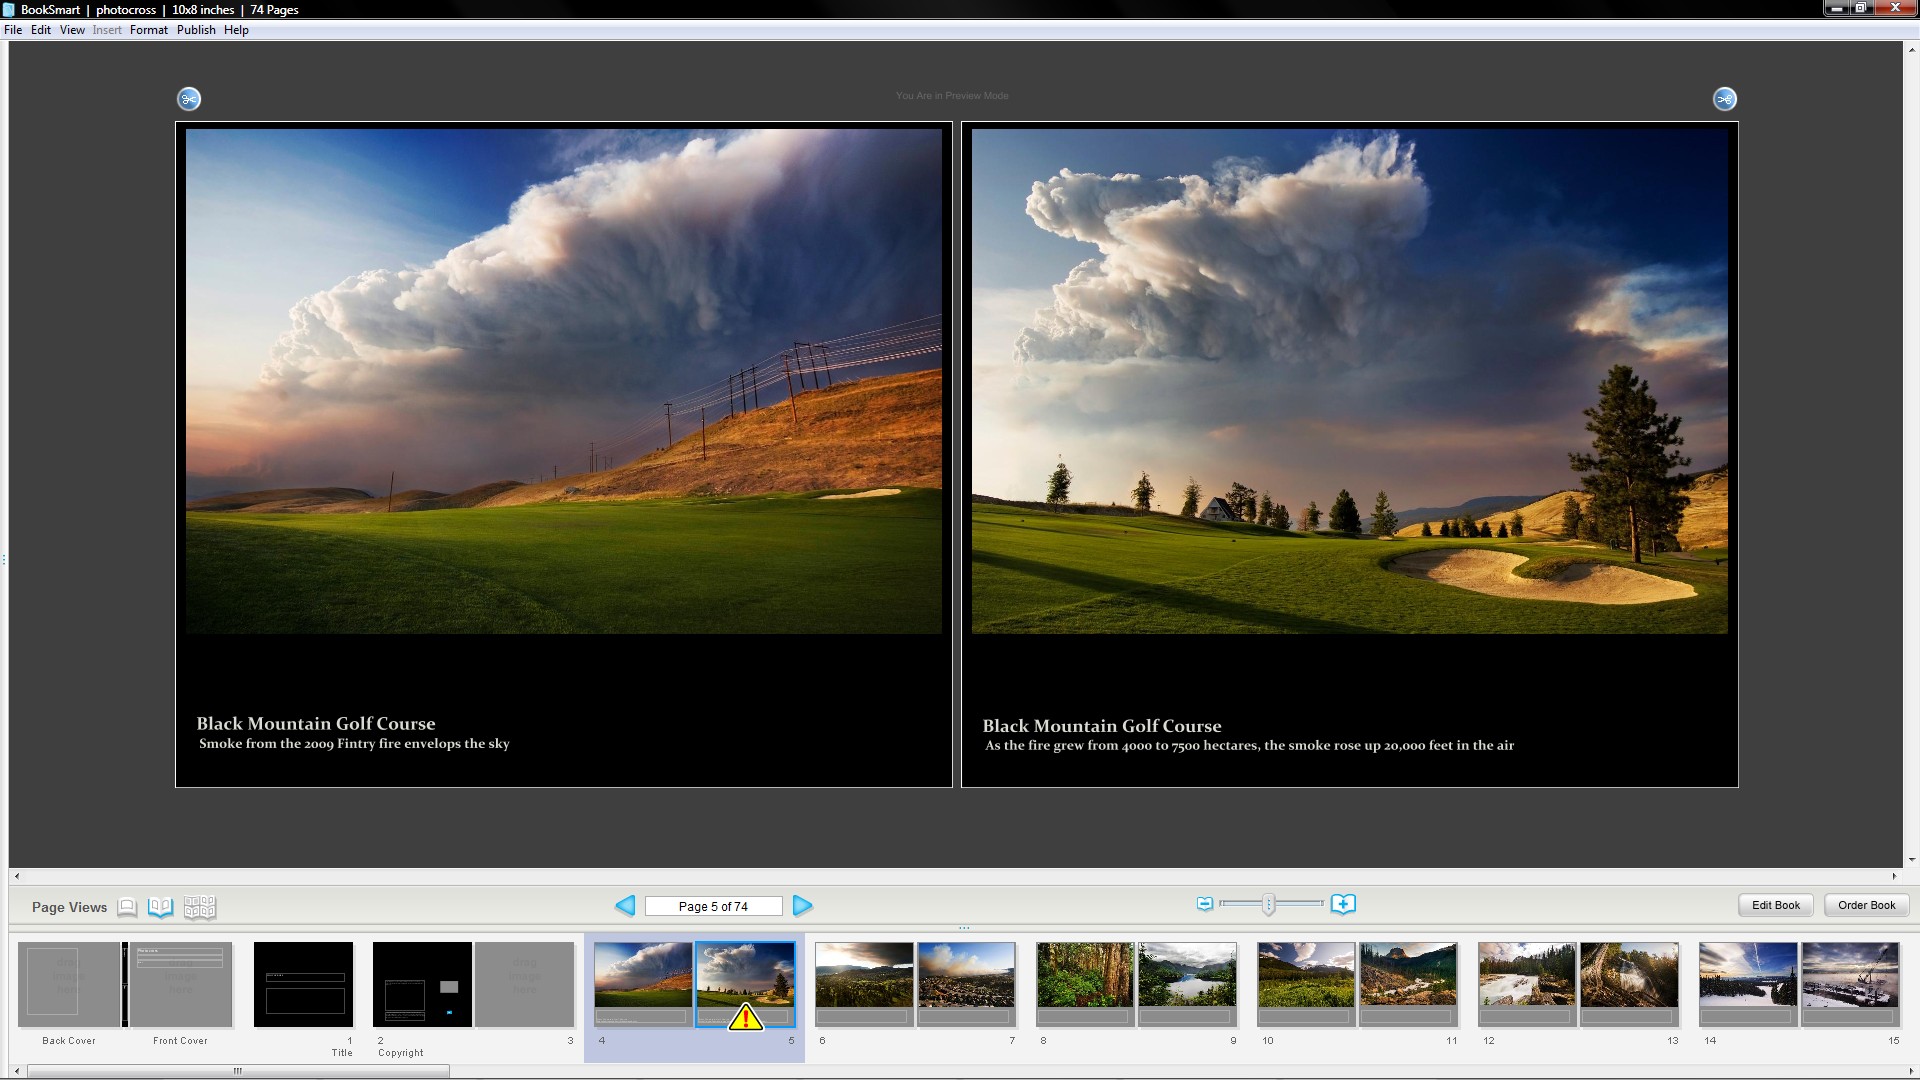Viewport: 1920px width, 1080px height.
Task: Click the thumbnail strip horizontal scrollbar
Action: click(238, 1071)
